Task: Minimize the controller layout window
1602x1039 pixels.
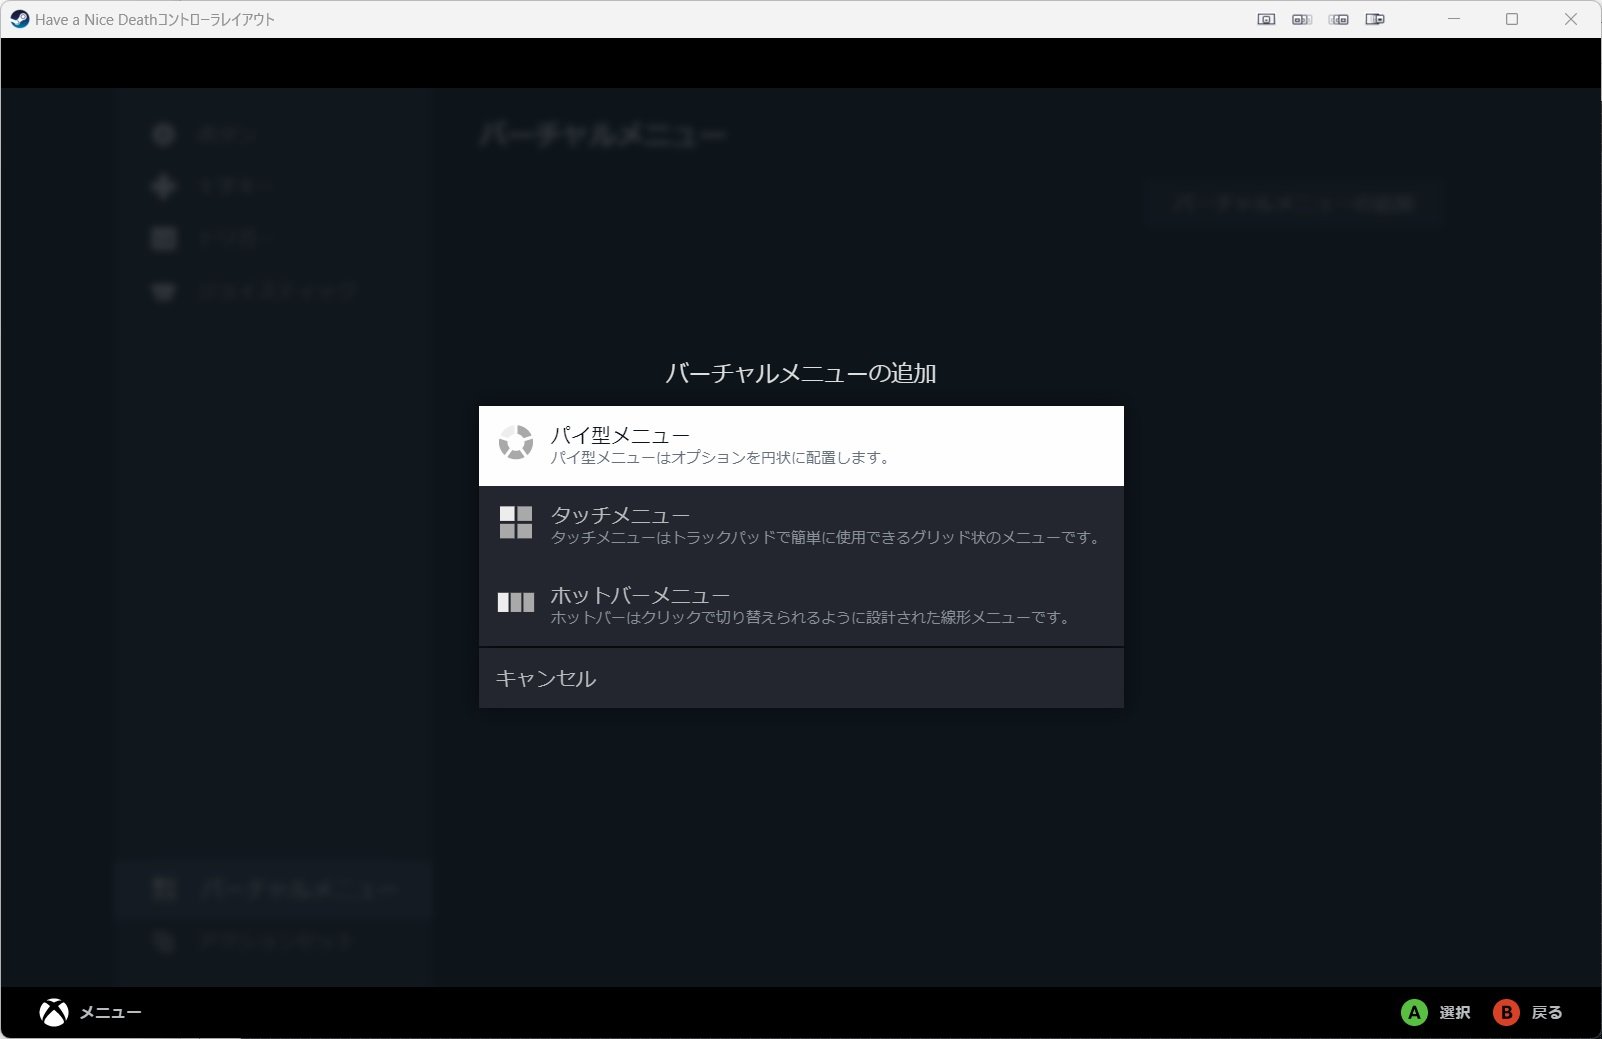Action: pos(1454,19)
